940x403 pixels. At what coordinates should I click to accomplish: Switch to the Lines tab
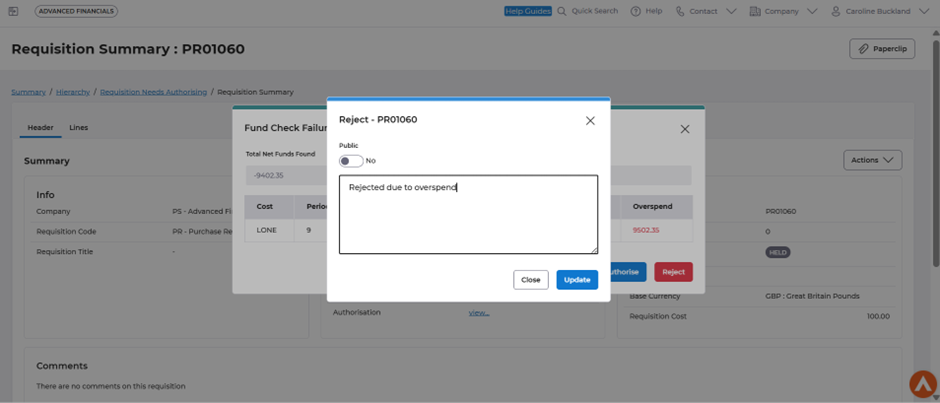click(x=79, y=127)
